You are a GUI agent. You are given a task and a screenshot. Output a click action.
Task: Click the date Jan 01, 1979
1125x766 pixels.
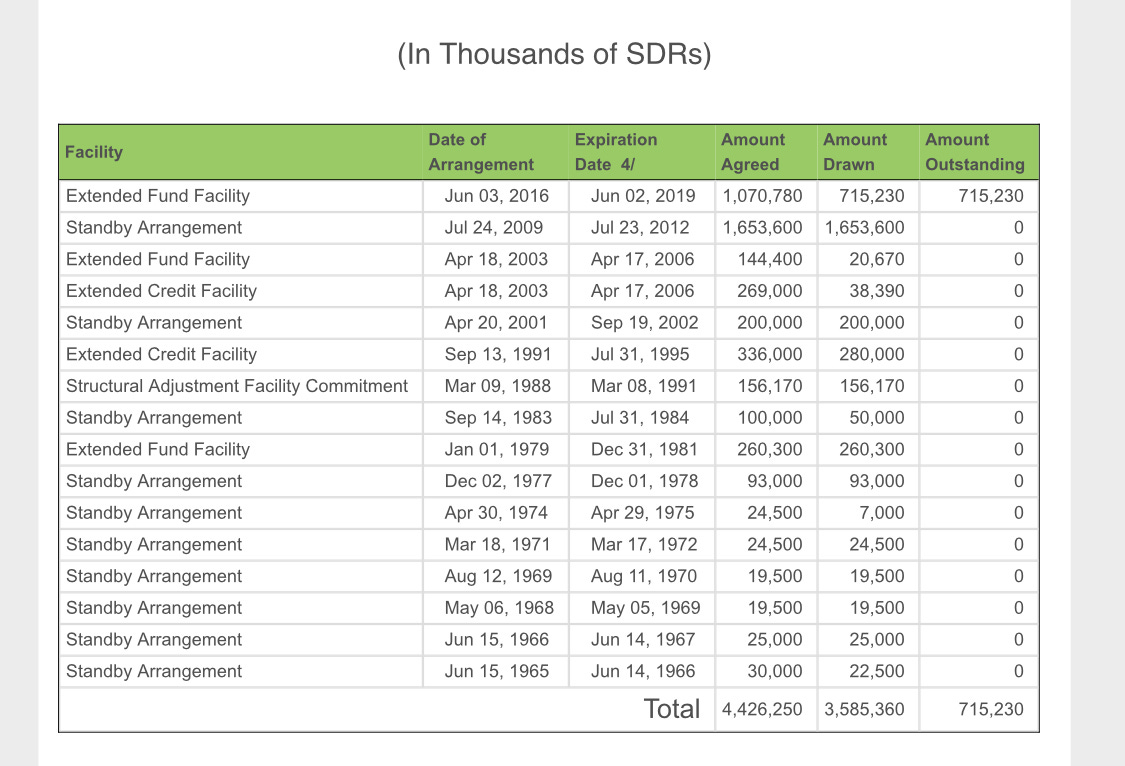(496, 449)
